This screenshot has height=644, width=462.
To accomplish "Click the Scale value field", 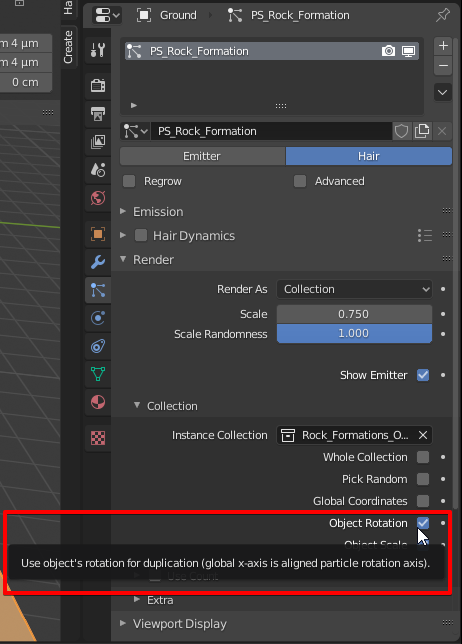I will point(354,314).
